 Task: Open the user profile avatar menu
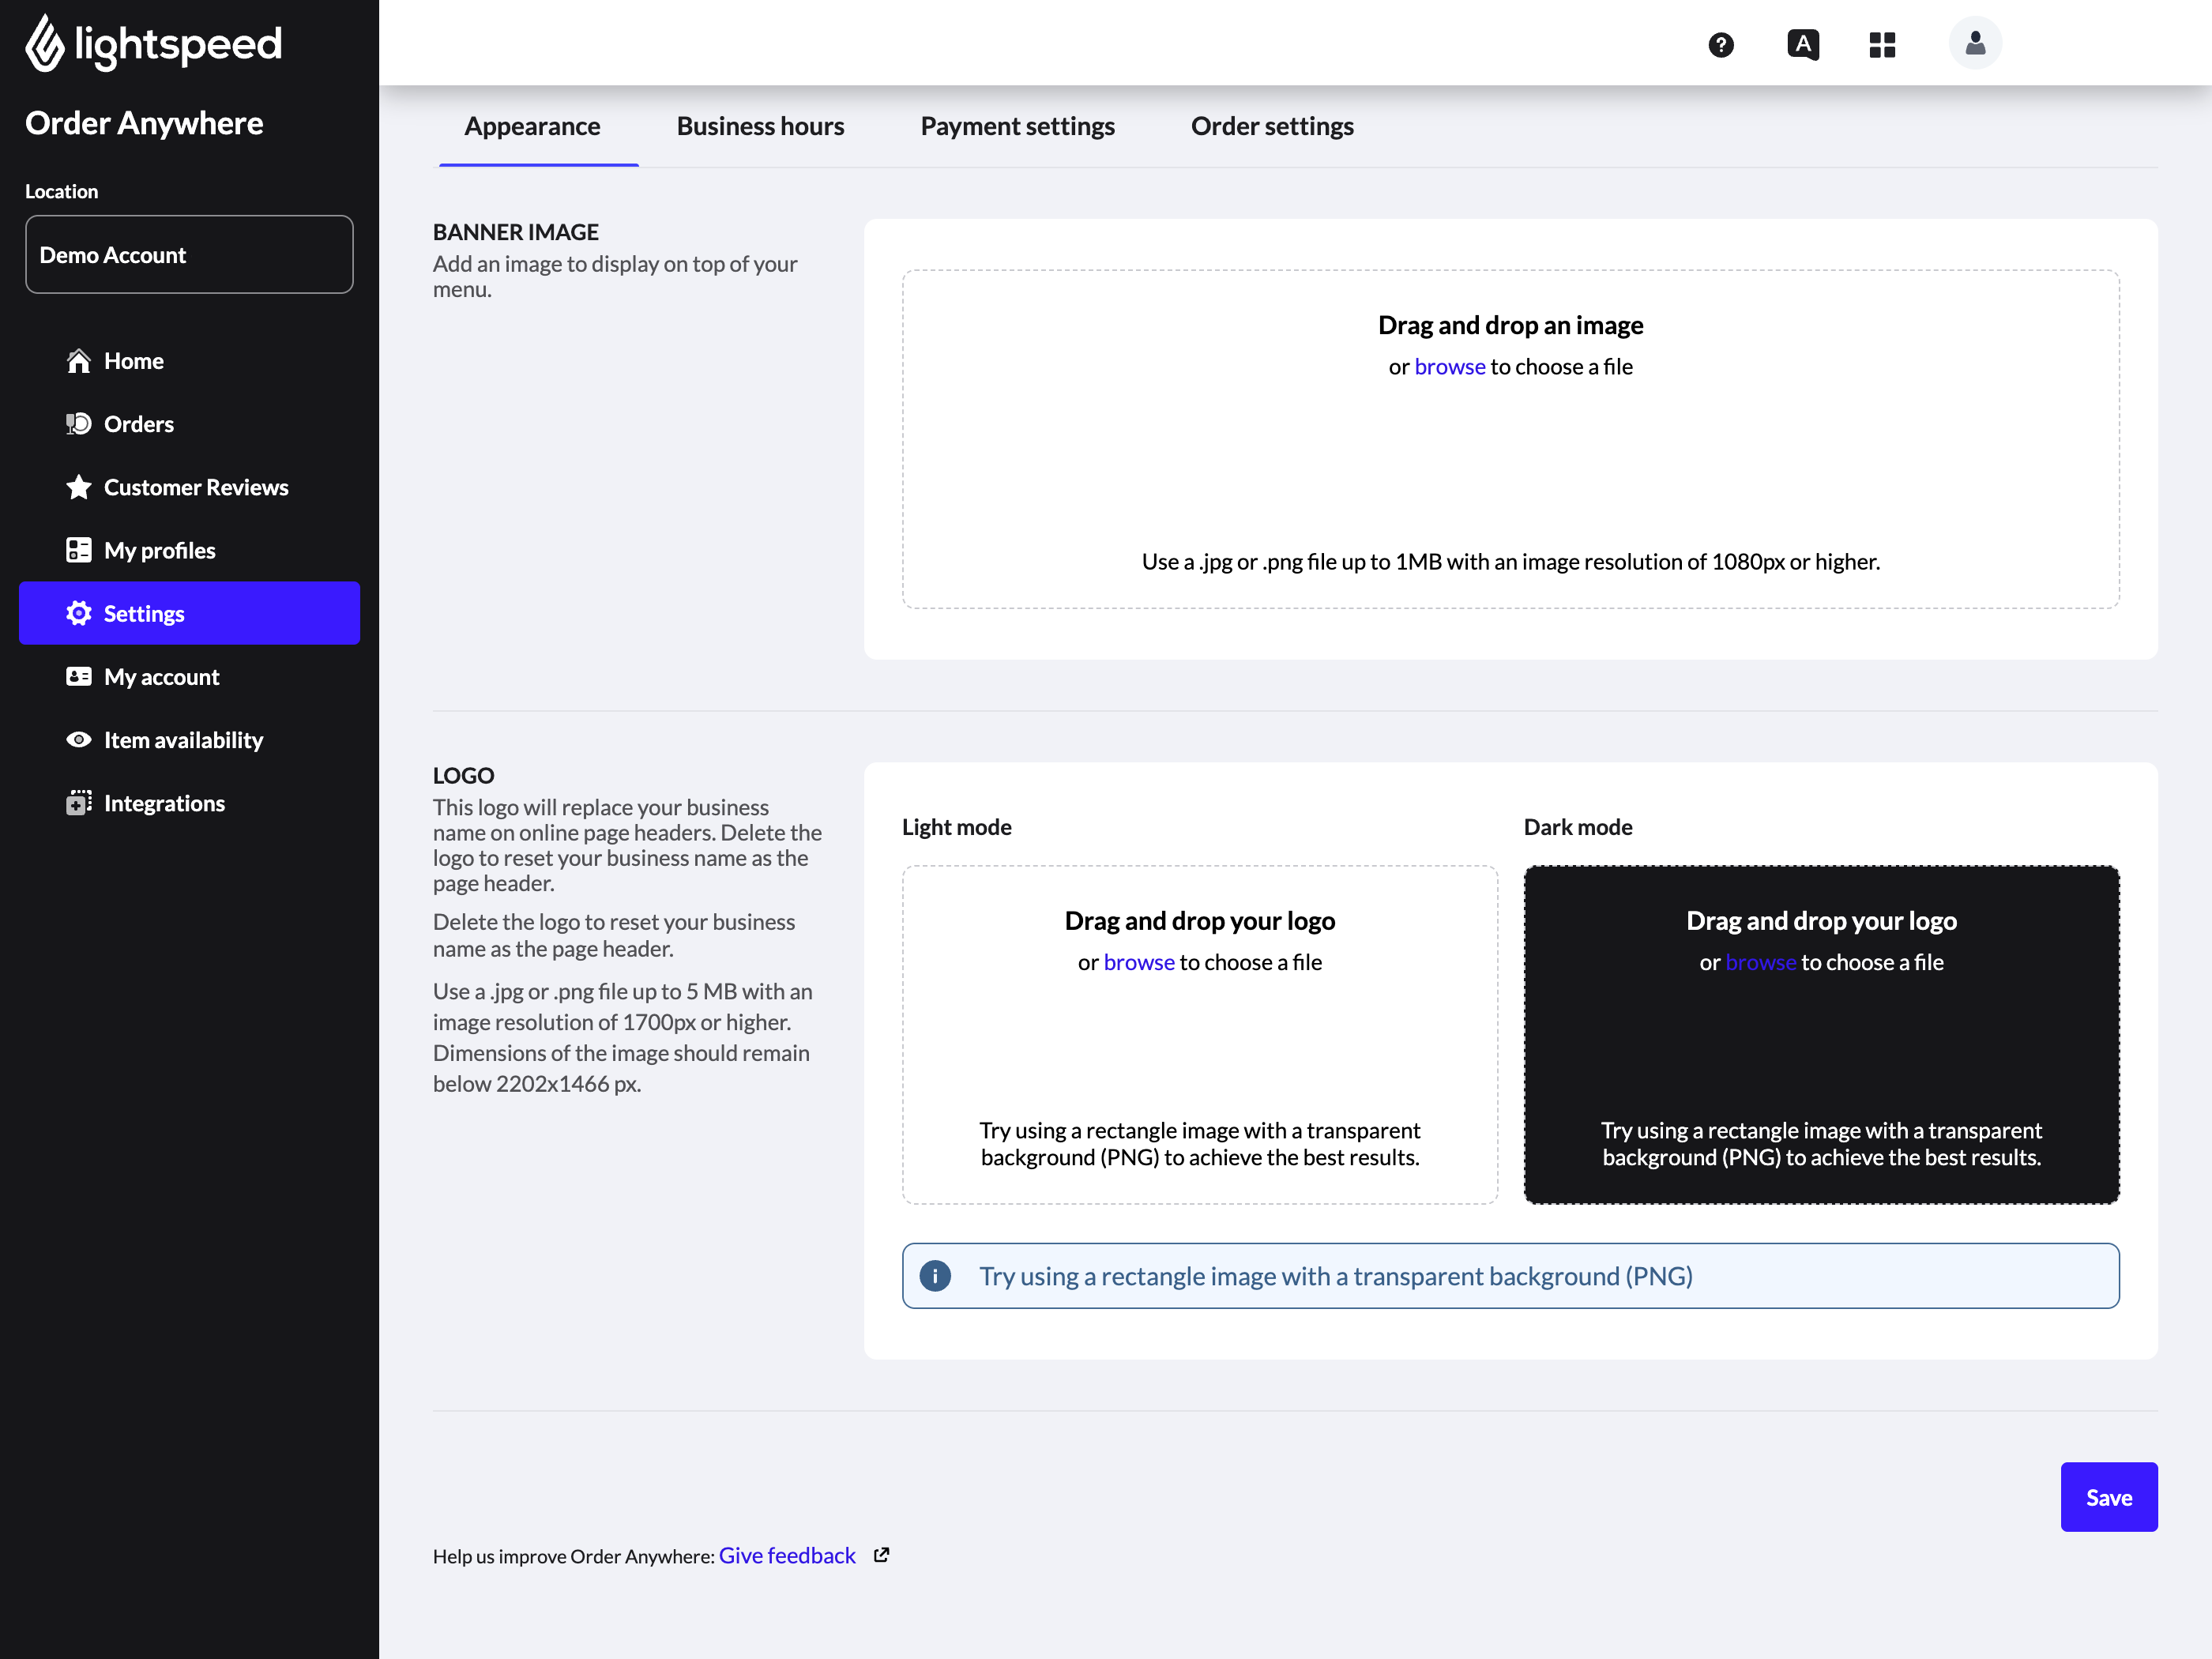[1973, 43]
